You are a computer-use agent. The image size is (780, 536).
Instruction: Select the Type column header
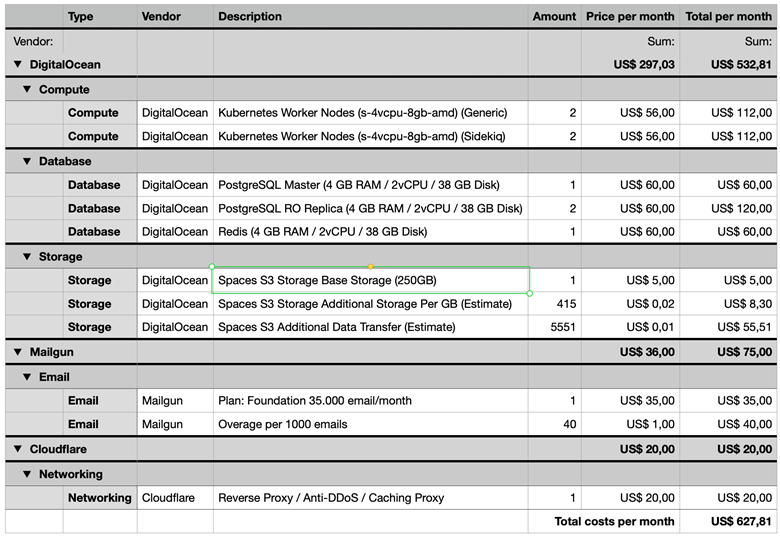click(100, 16)
